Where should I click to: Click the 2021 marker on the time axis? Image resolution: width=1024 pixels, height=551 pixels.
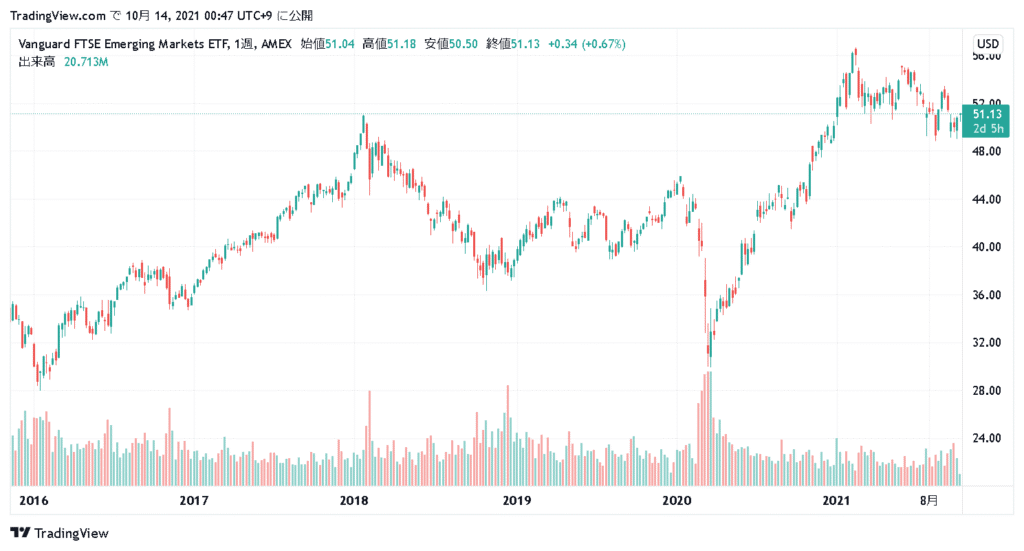pyautogui.click(x=836, y=500)
